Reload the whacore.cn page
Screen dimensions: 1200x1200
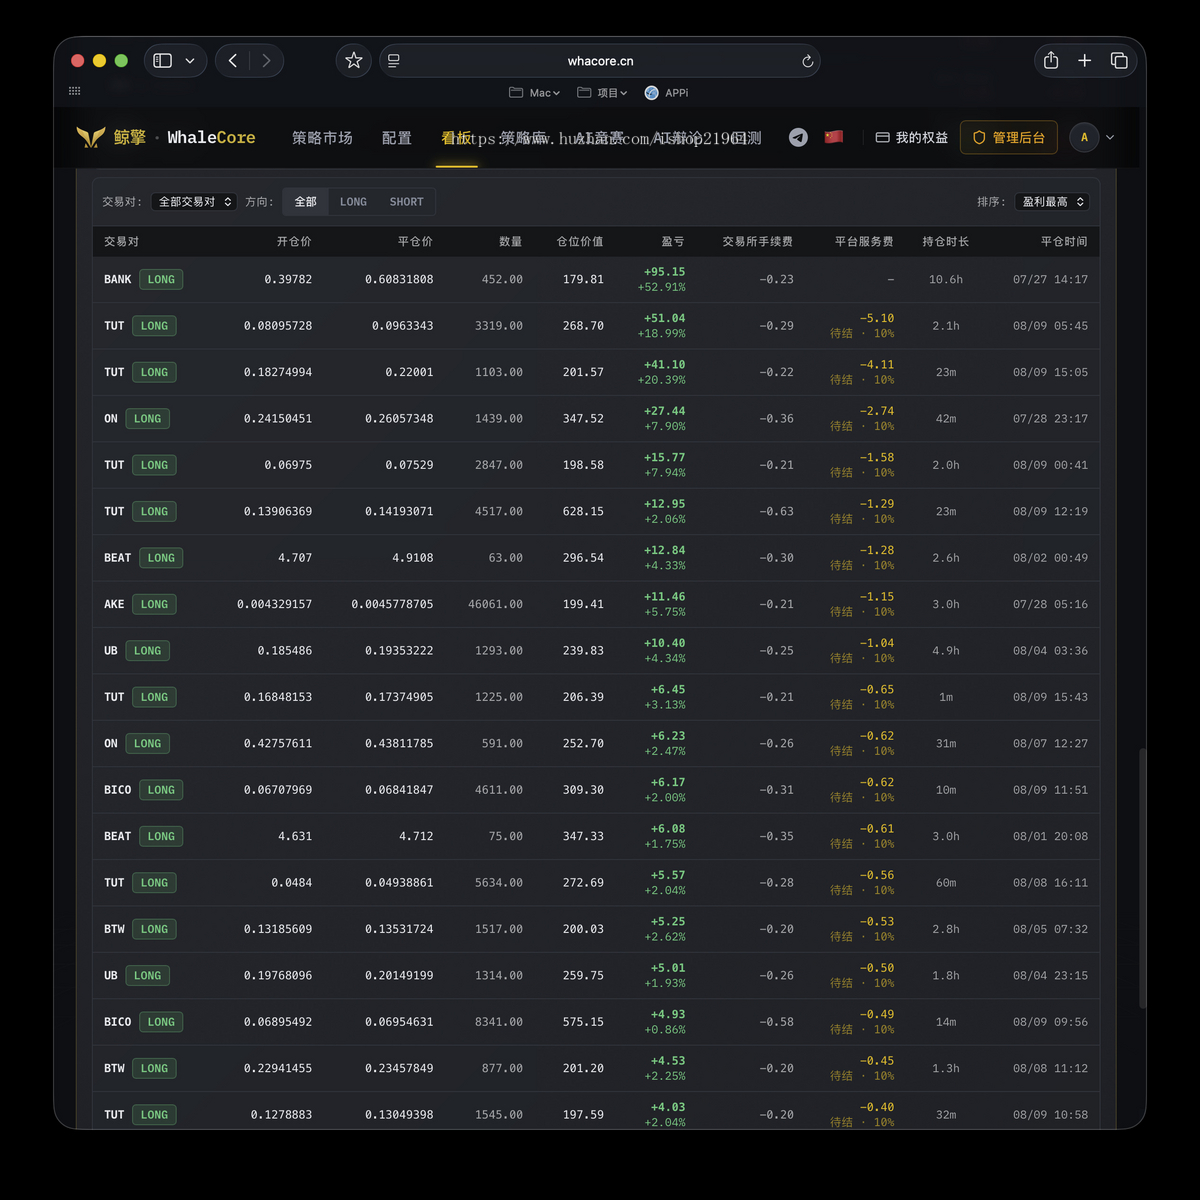coord(808,61)
